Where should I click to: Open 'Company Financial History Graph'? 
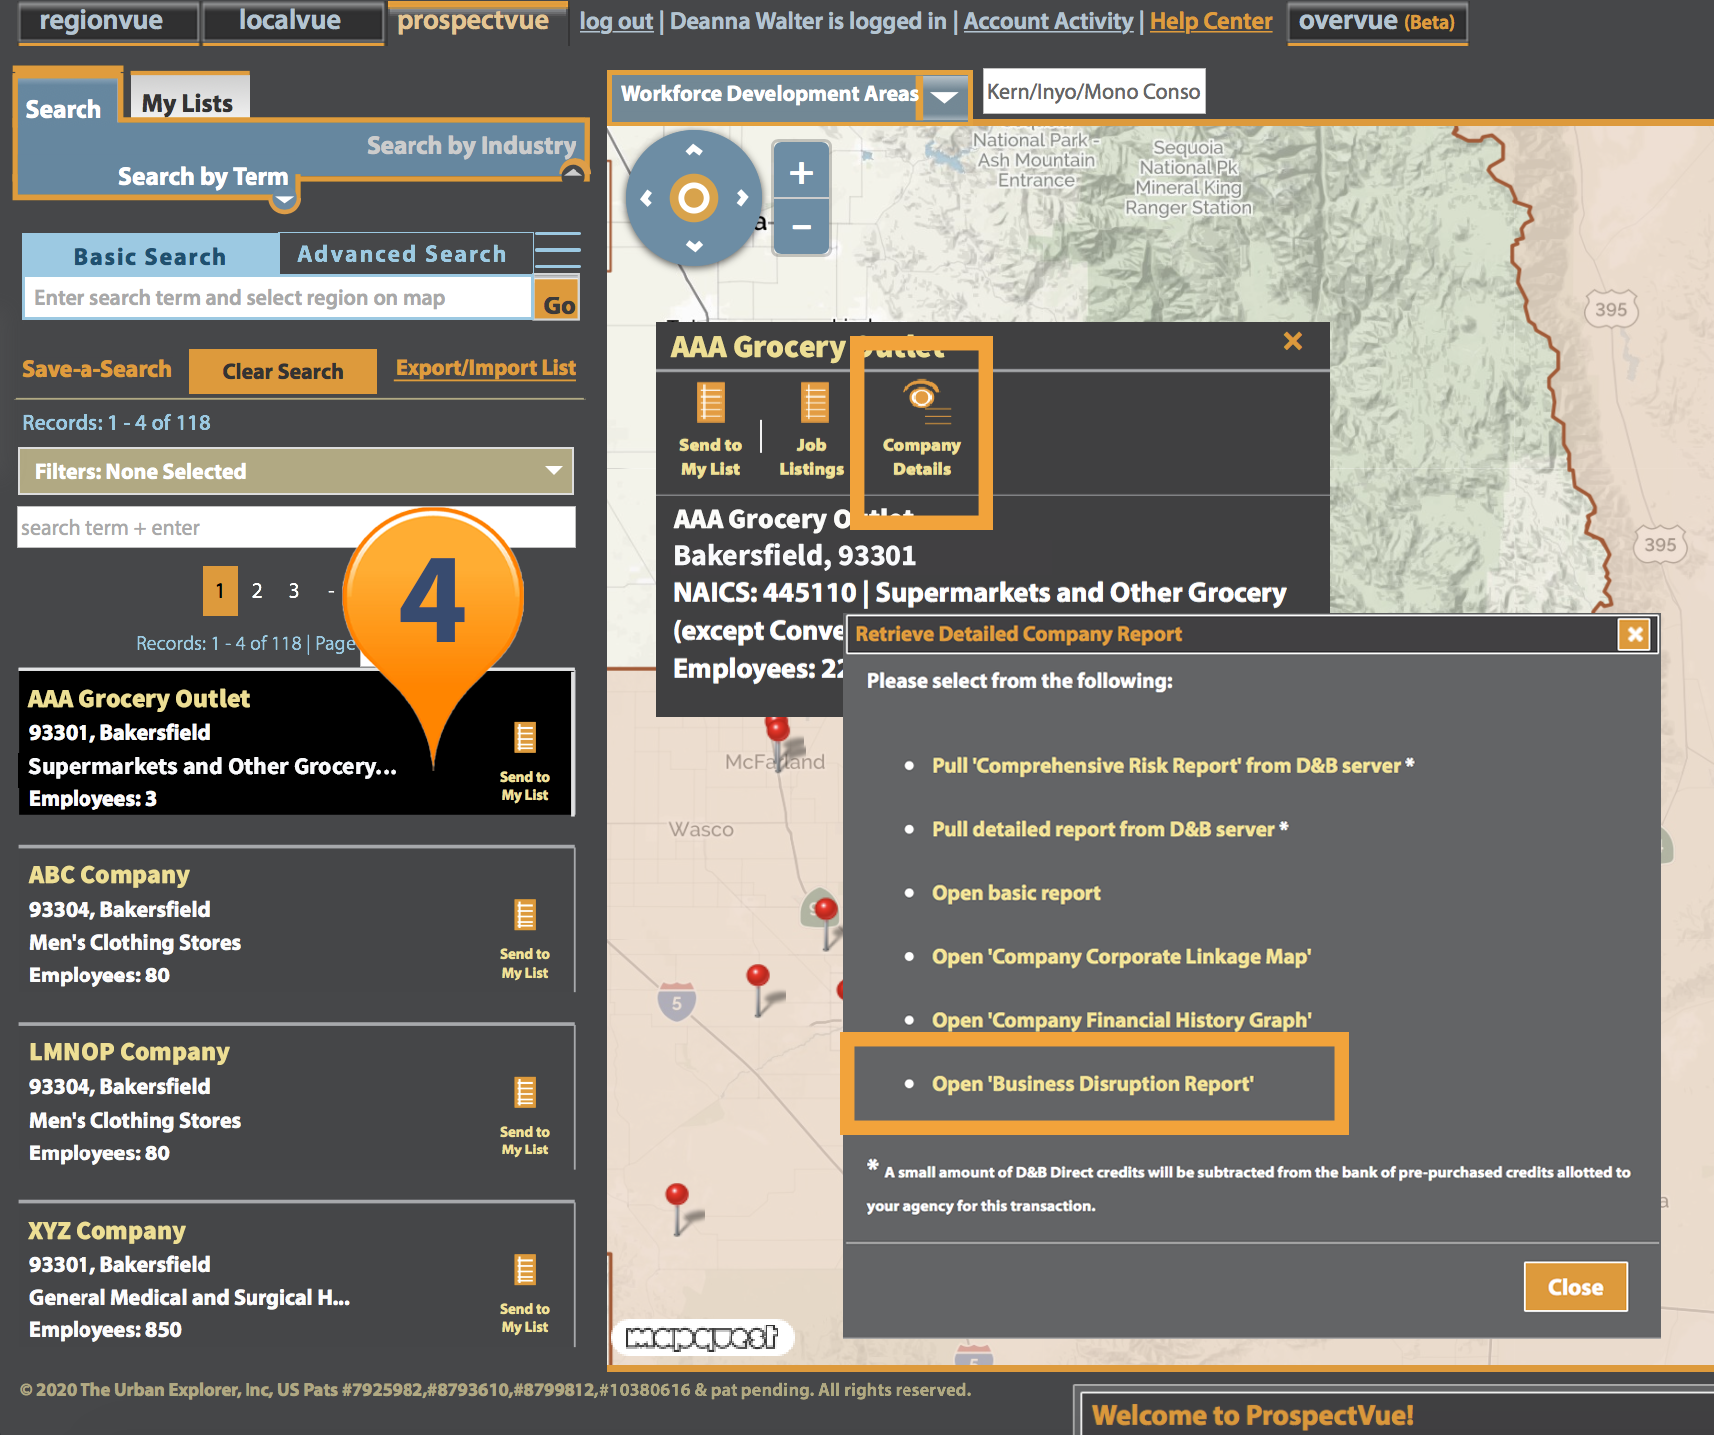[1121, 1020]
